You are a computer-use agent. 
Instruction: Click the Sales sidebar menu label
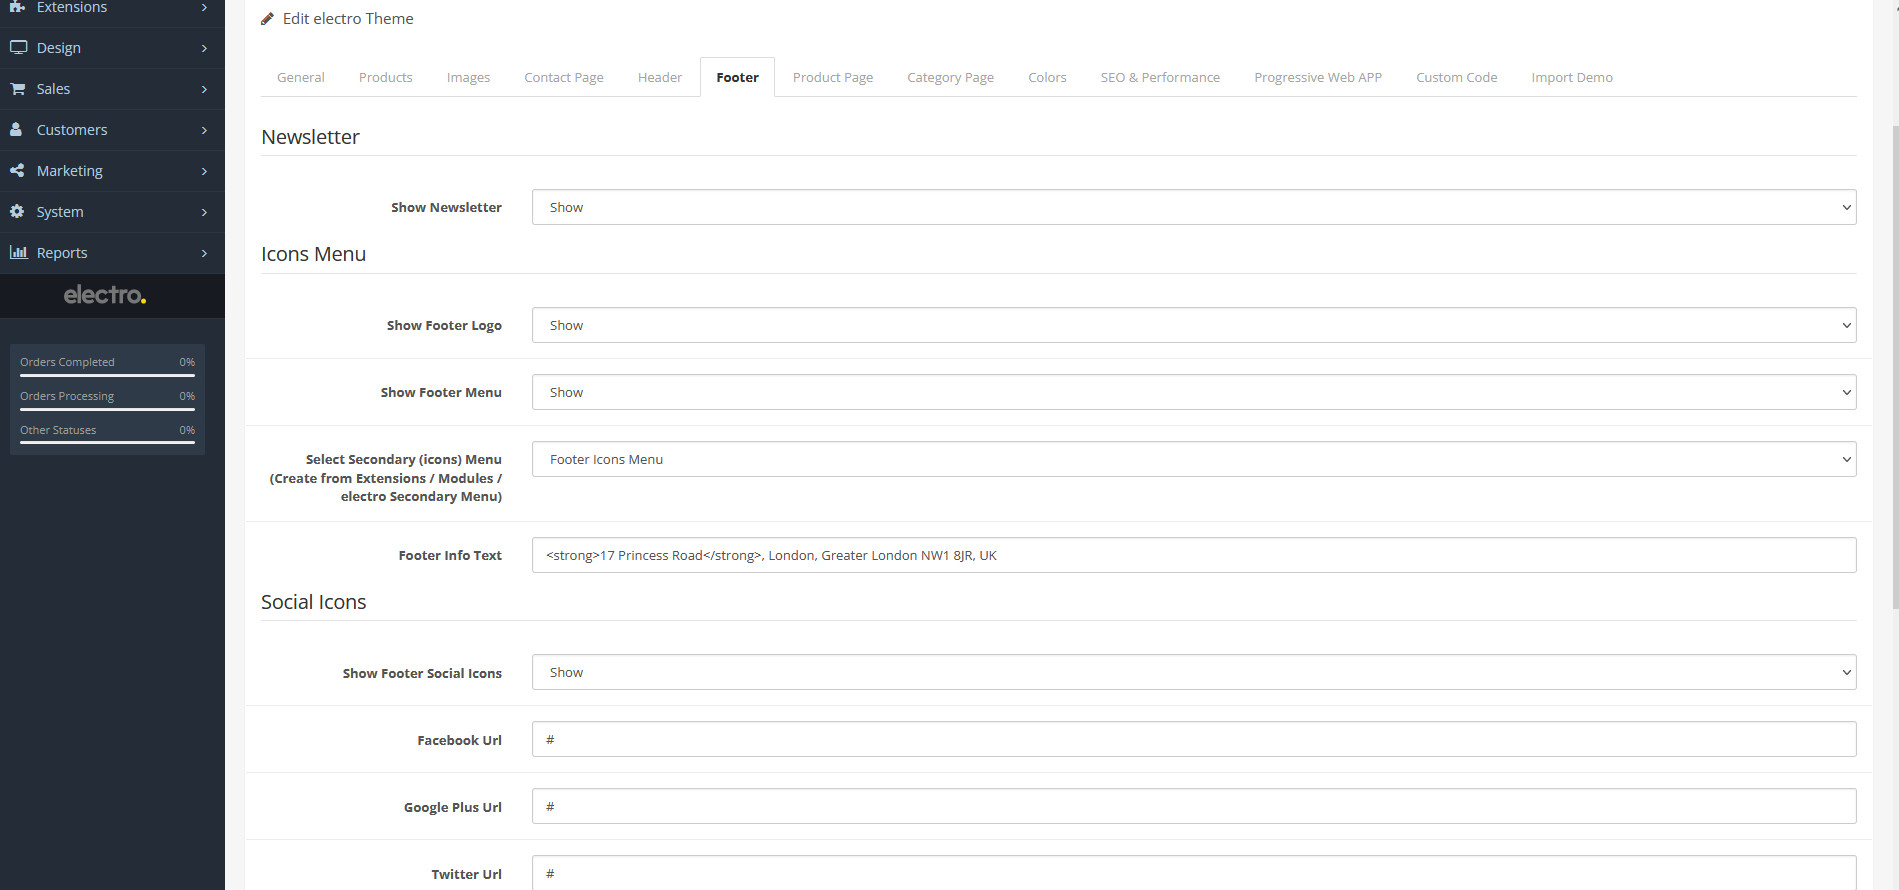click(x=53, y=89)
